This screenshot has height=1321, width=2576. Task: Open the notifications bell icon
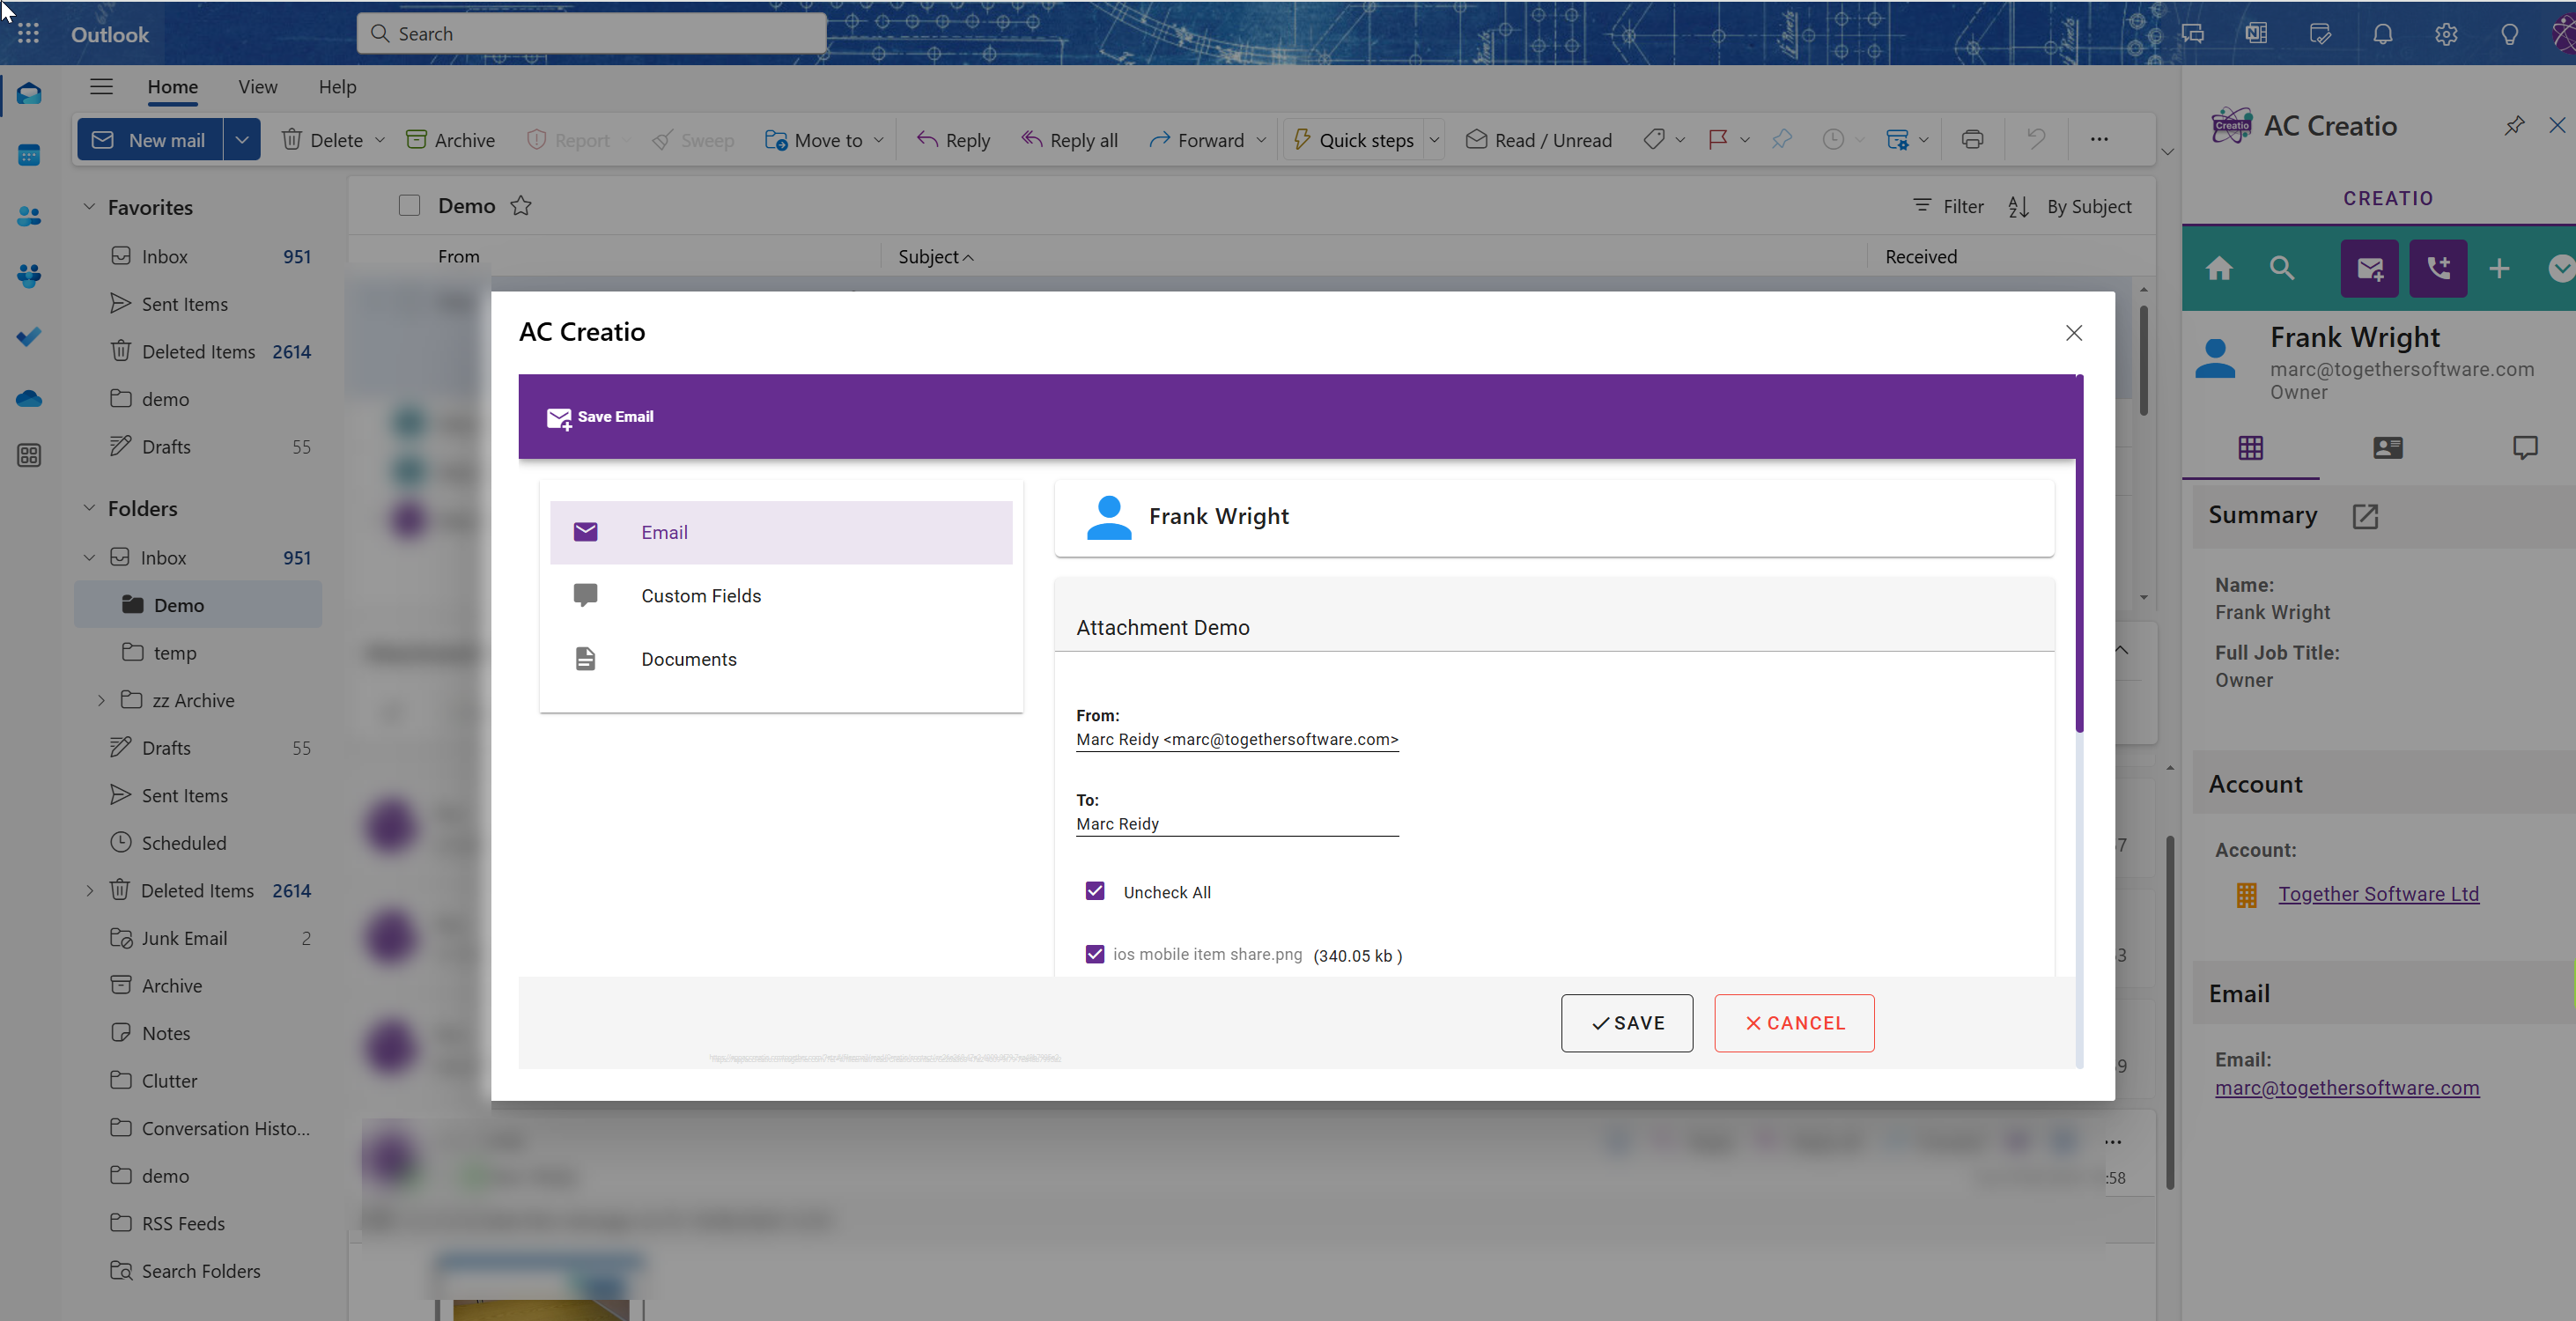click(2383, 34)
